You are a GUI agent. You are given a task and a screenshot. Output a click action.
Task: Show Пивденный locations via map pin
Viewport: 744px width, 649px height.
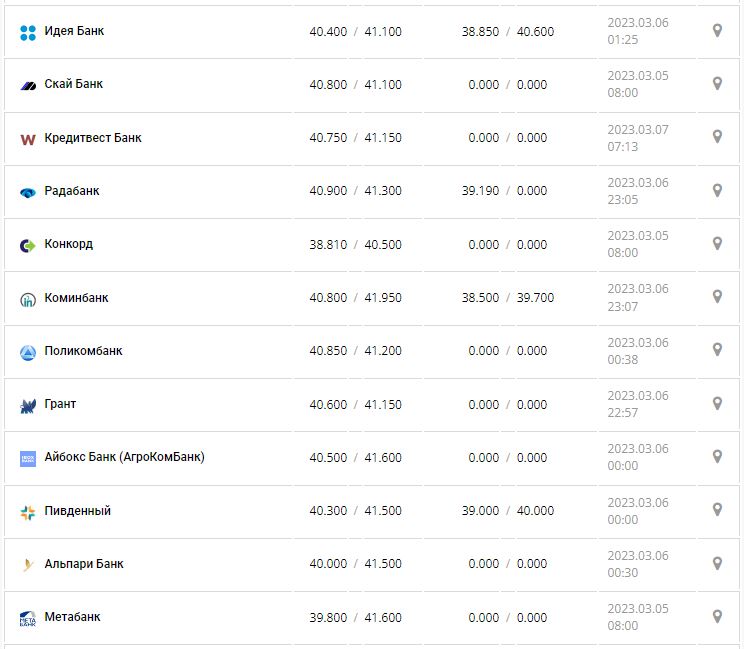[x=717, y=510]
